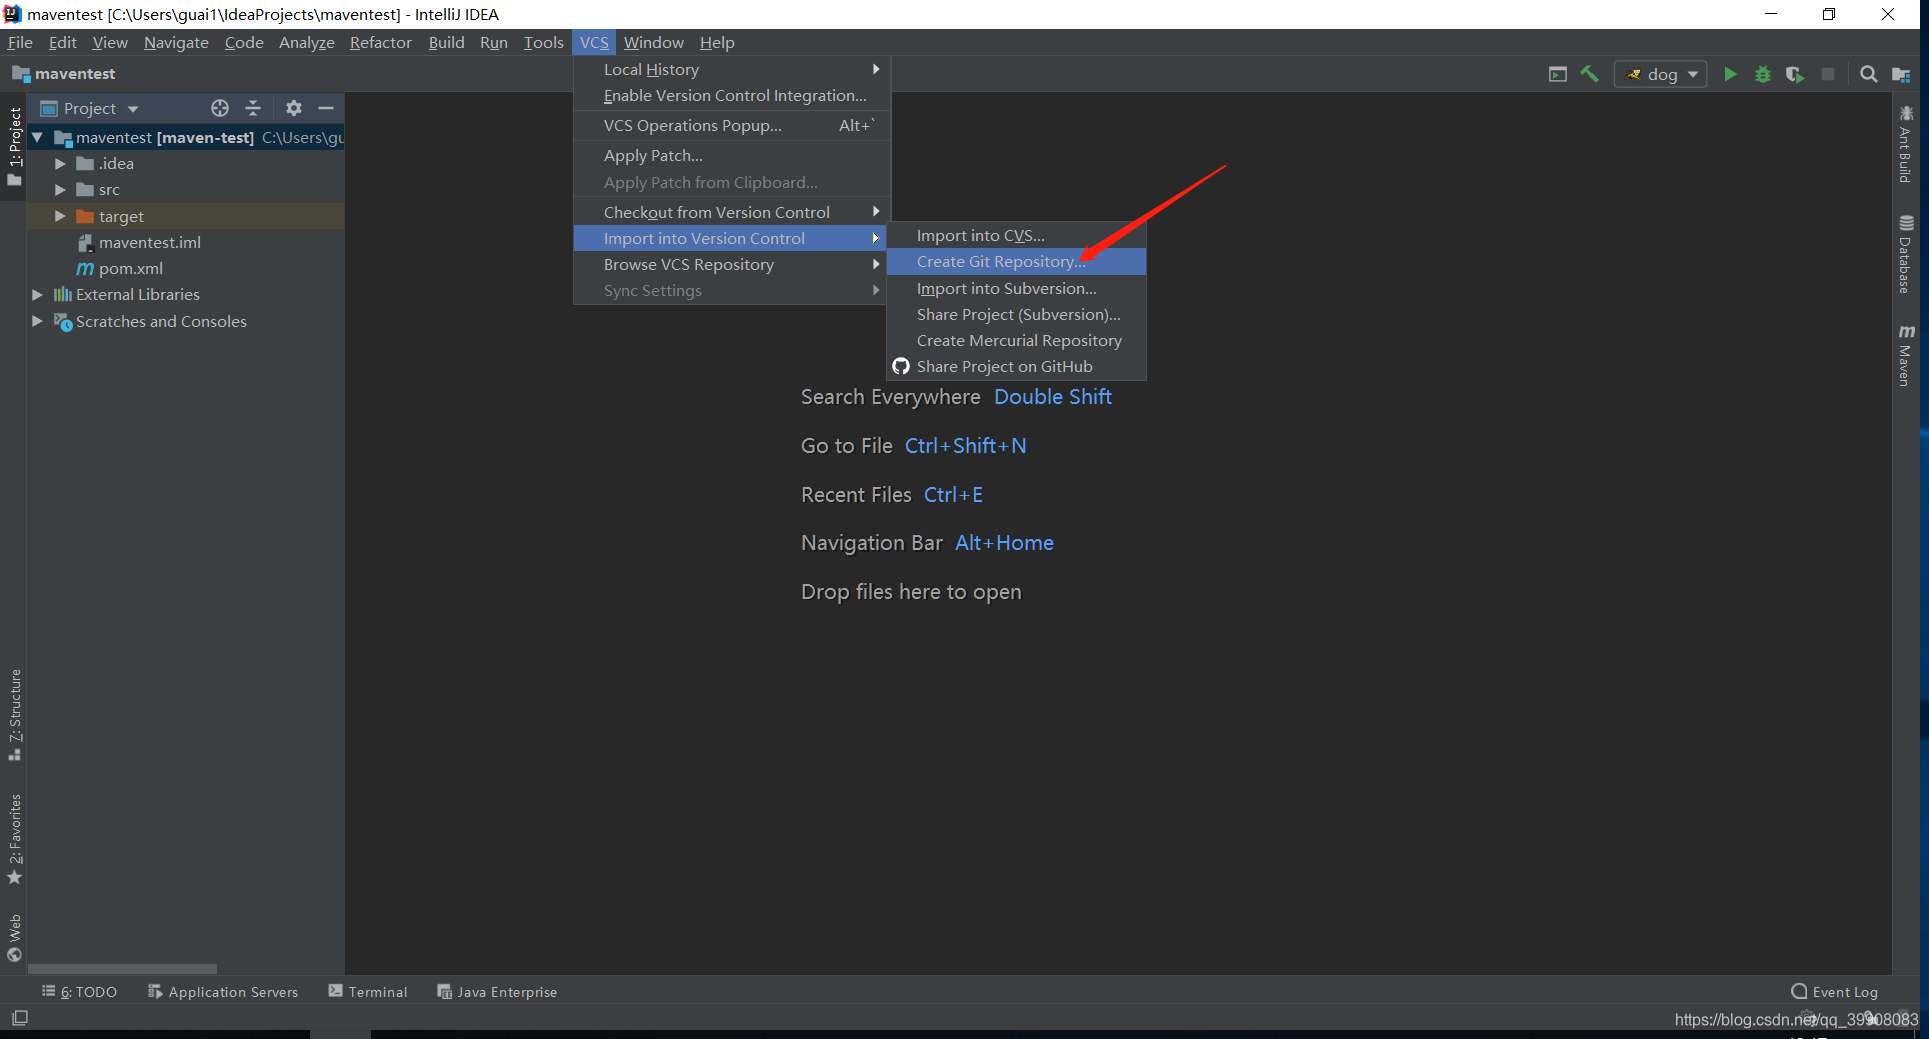Collapse all in Project panel

[253, 108]
